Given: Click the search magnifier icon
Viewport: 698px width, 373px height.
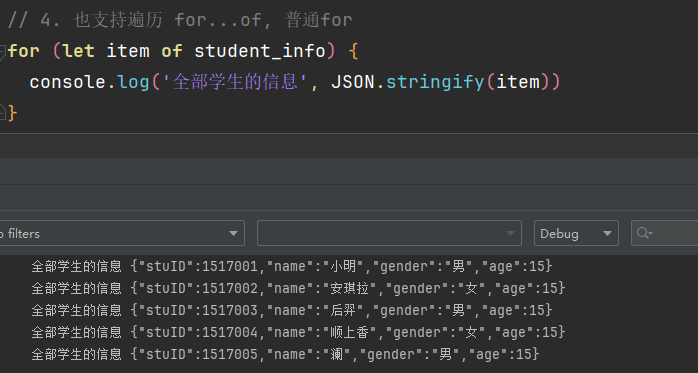Looking at the screenshot, I should tap(644, 233).
